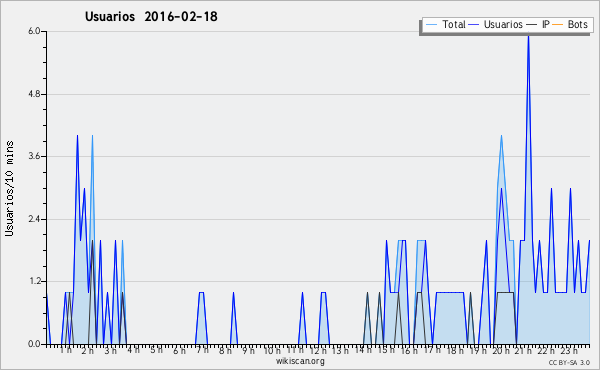Select the 'IP' legend entry

(538, 24)
